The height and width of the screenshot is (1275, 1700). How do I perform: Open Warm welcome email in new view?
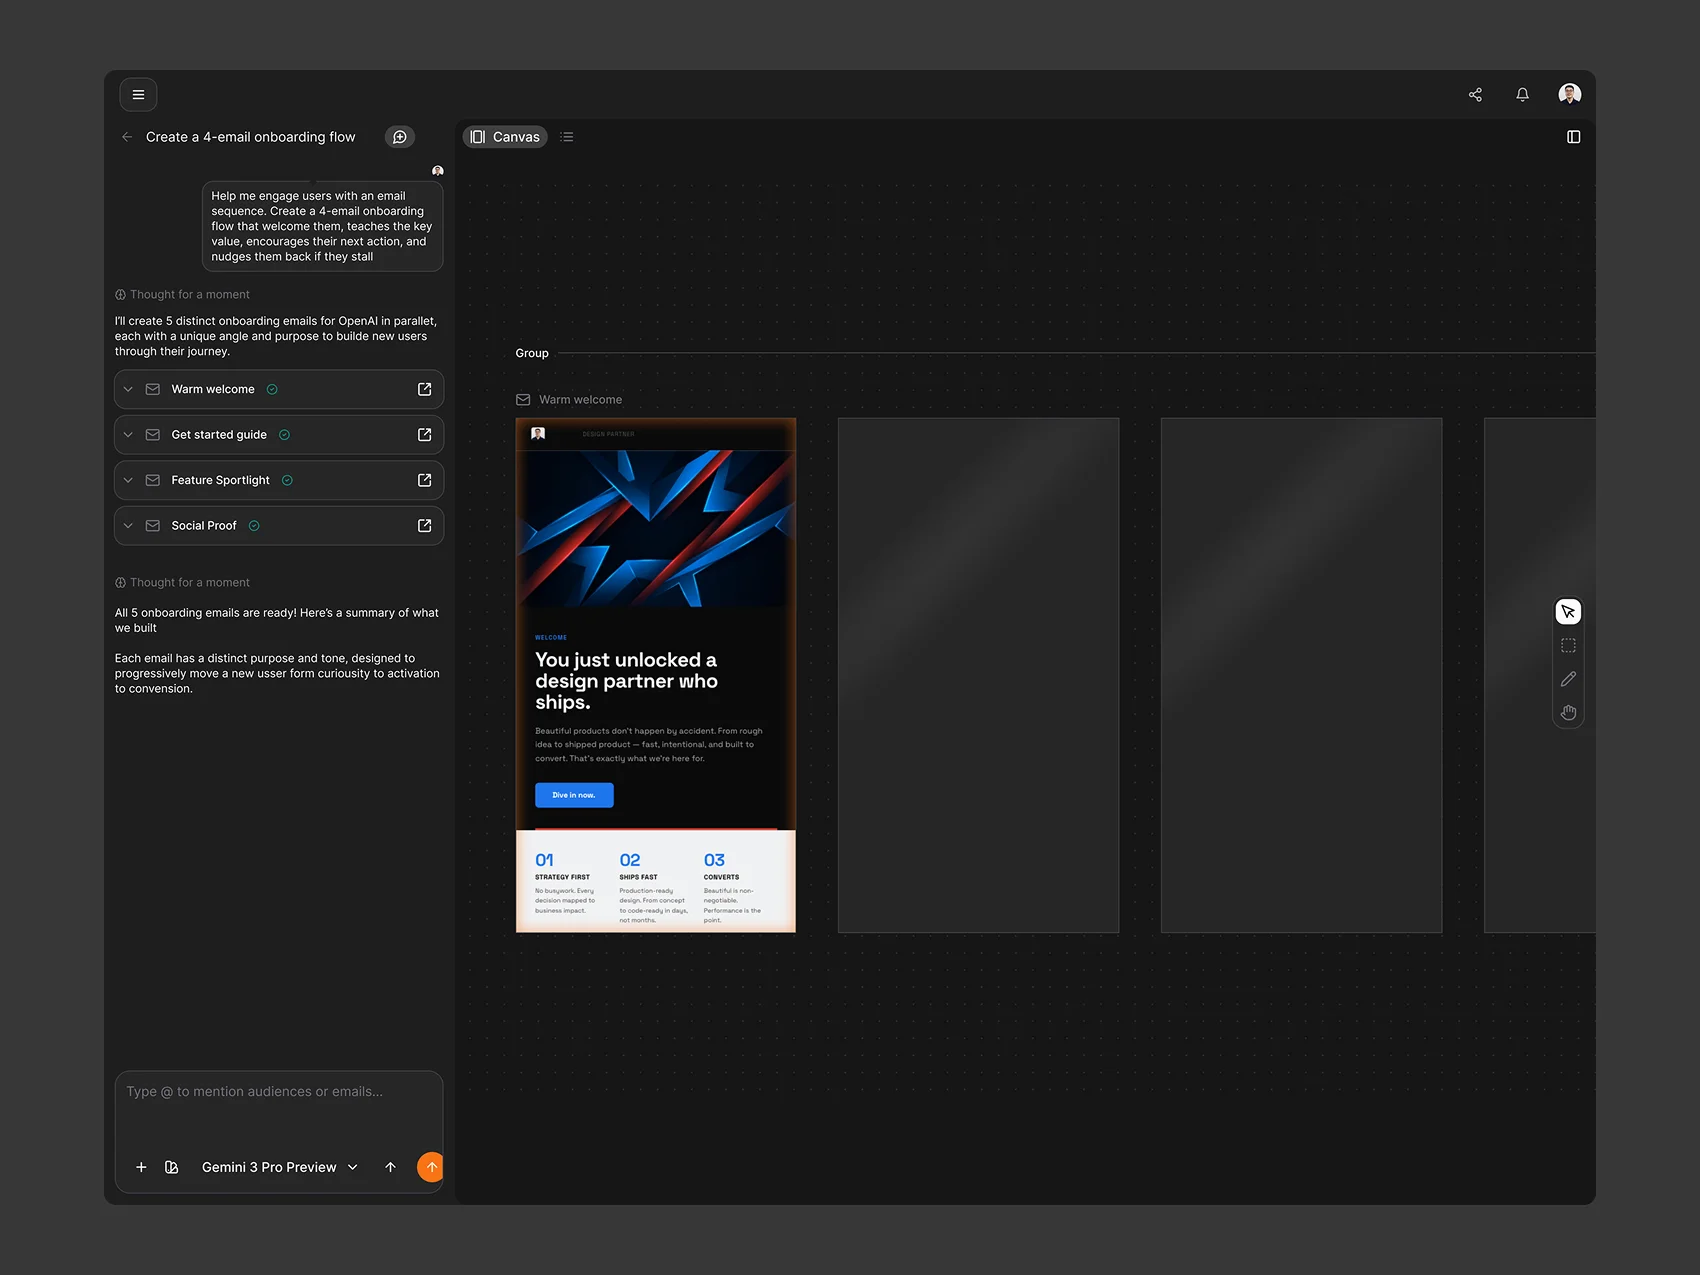424,389
